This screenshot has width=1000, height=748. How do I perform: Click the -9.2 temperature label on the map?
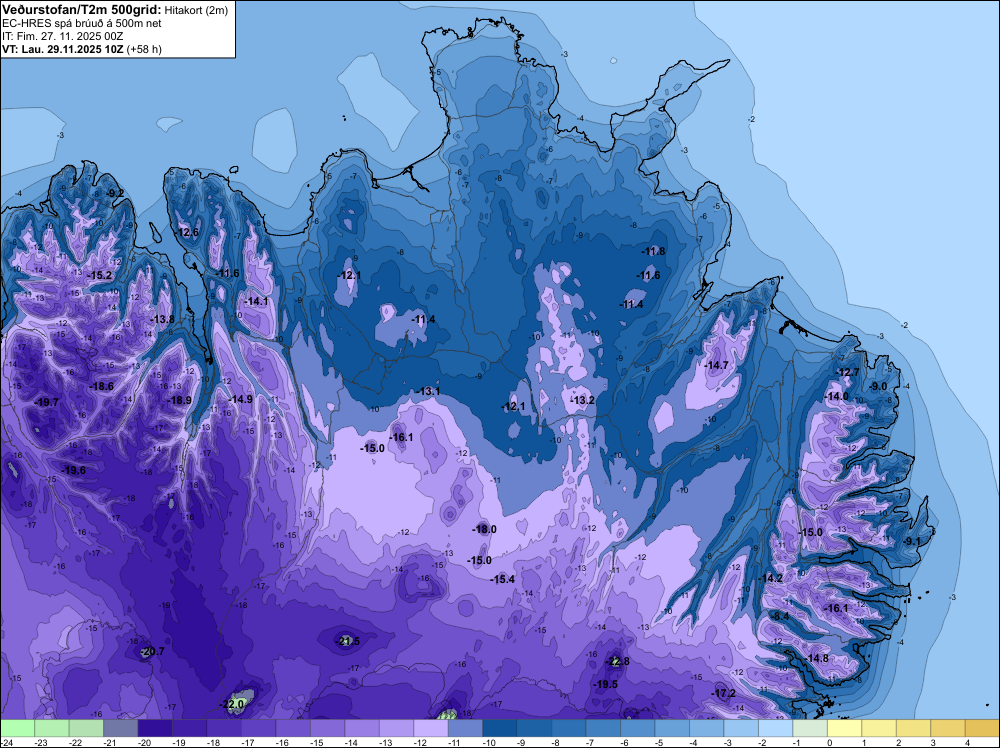[x=115, y=193]
